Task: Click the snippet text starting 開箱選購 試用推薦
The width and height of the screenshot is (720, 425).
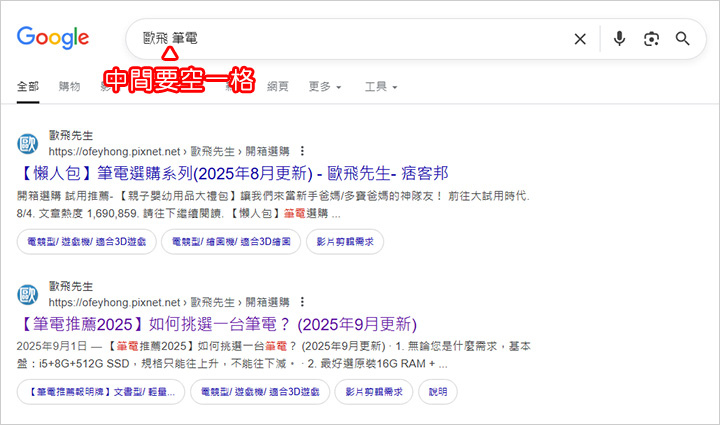Action: [273, 205]
